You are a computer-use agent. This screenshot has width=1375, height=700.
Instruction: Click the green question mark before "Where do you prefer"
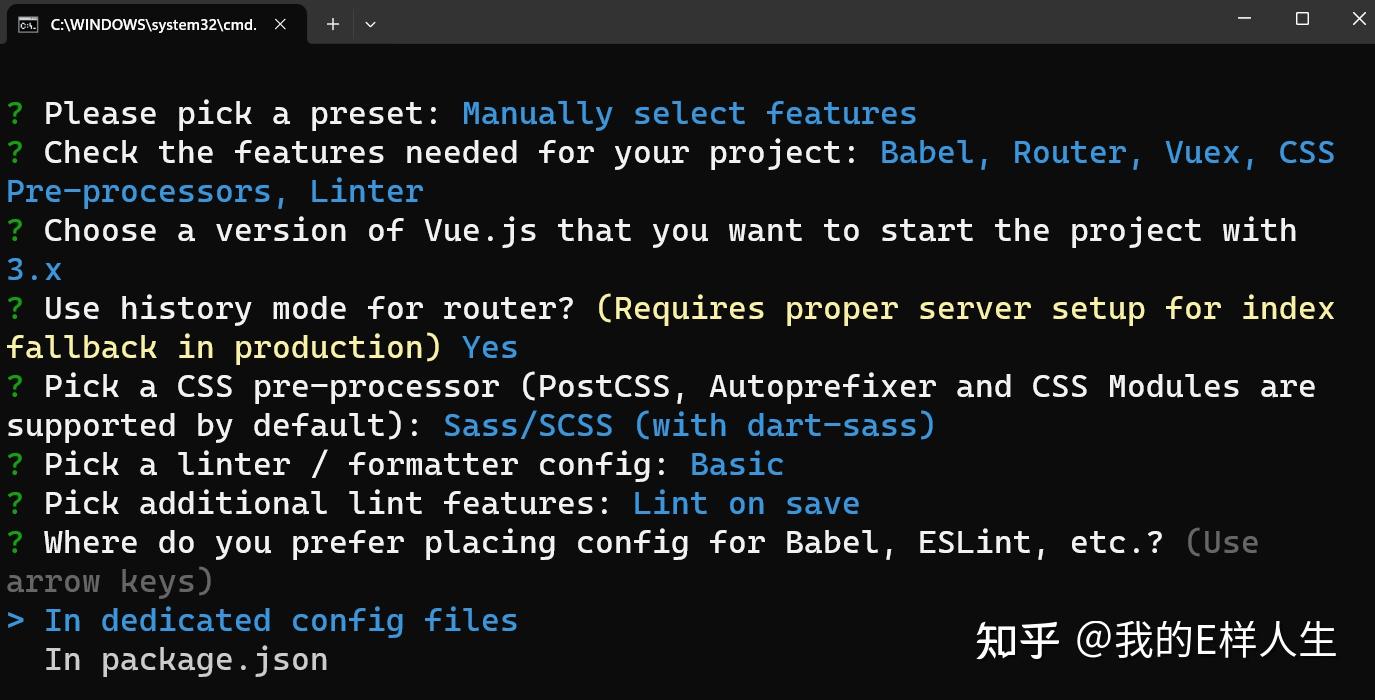pyautogui.click(x=15, y=543)
